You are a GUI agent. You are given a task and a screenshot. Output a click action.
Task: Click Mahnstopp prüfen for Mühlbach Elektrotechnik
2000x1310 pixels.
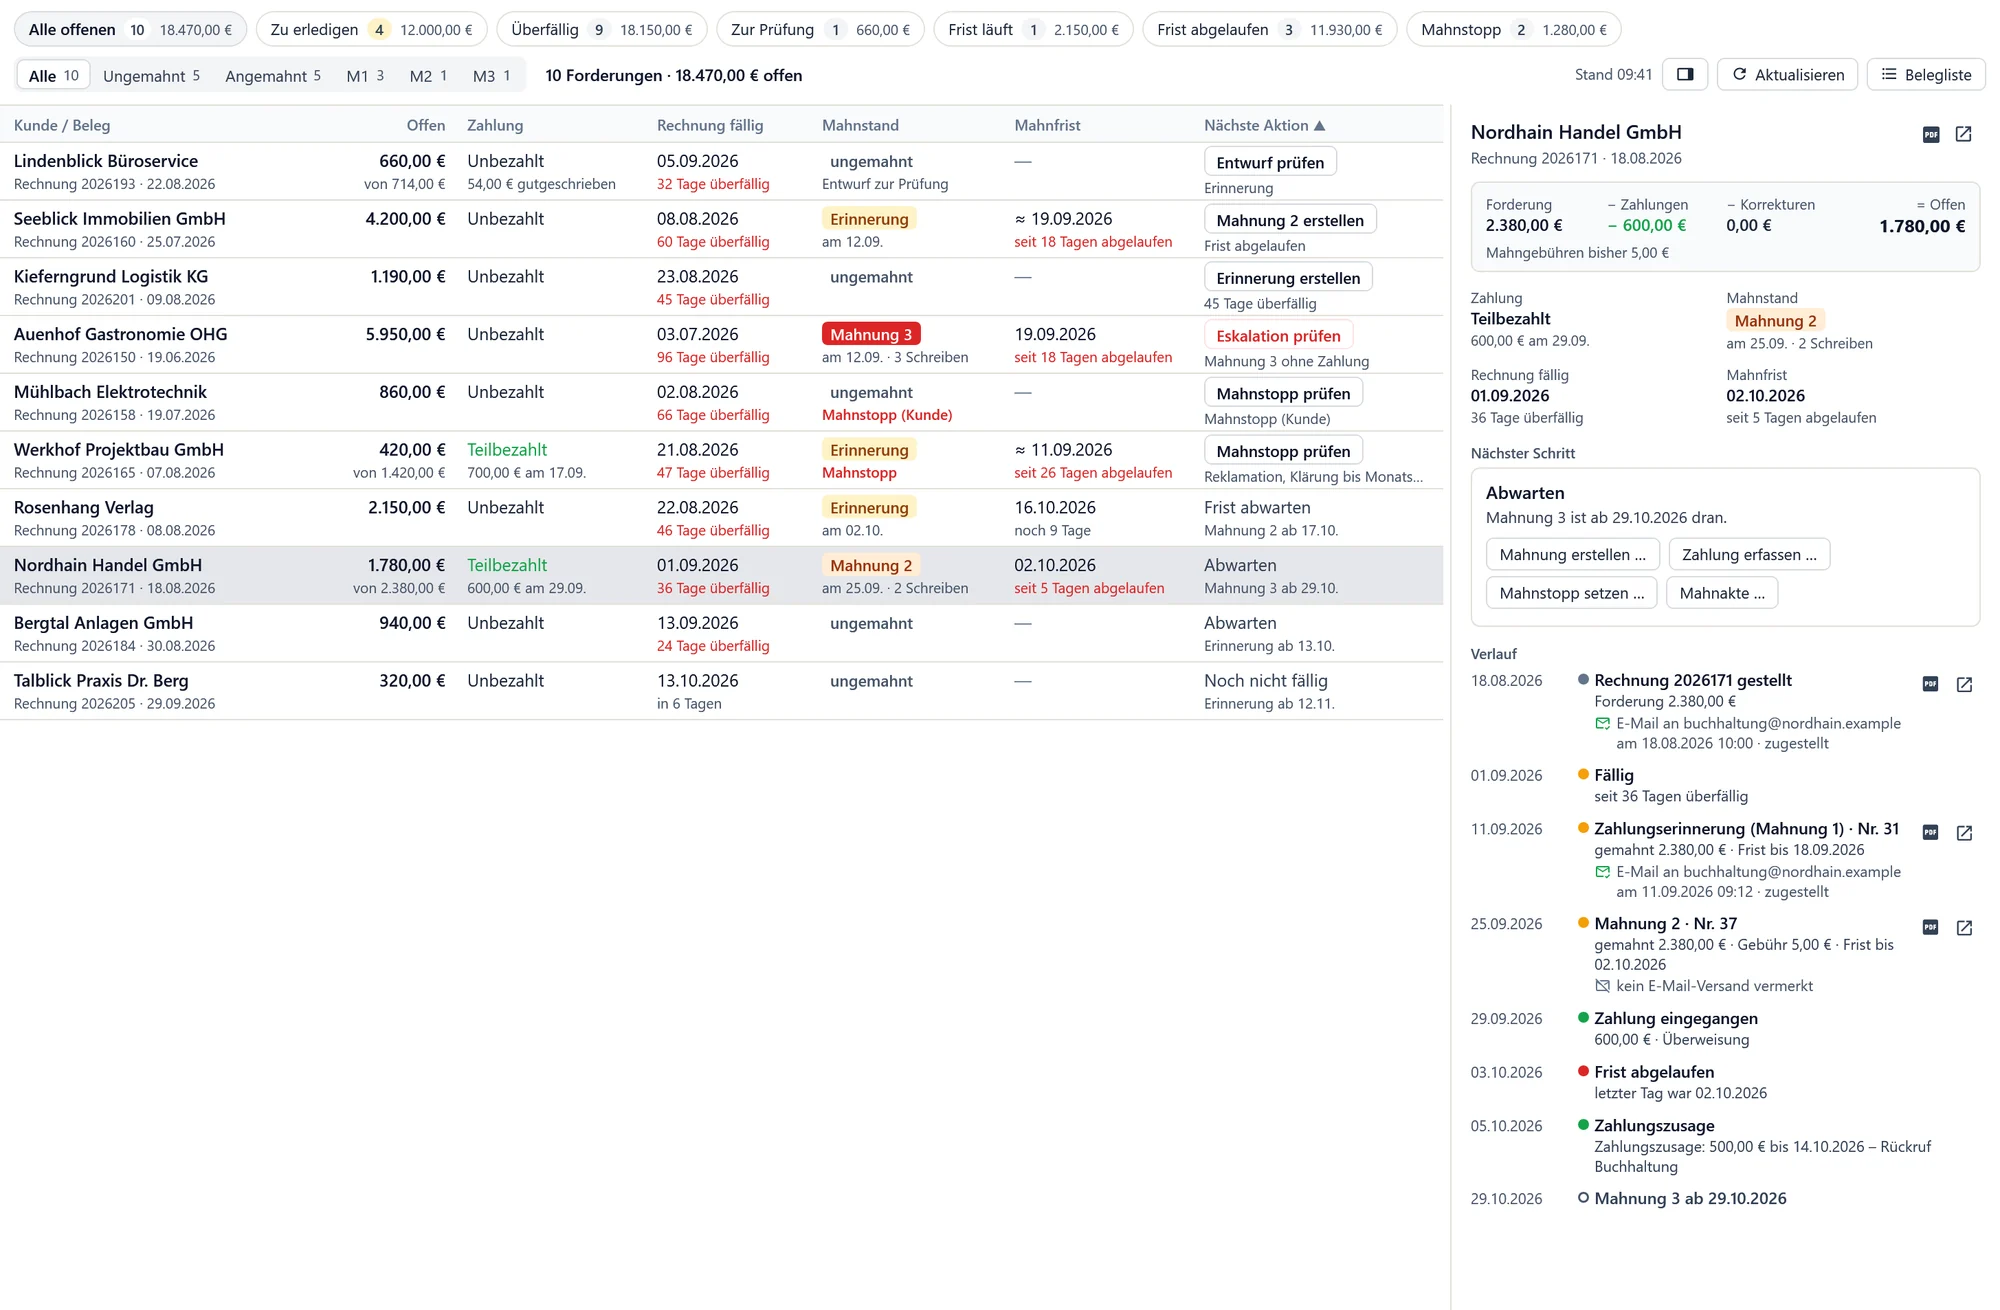tap(1283, 393)
